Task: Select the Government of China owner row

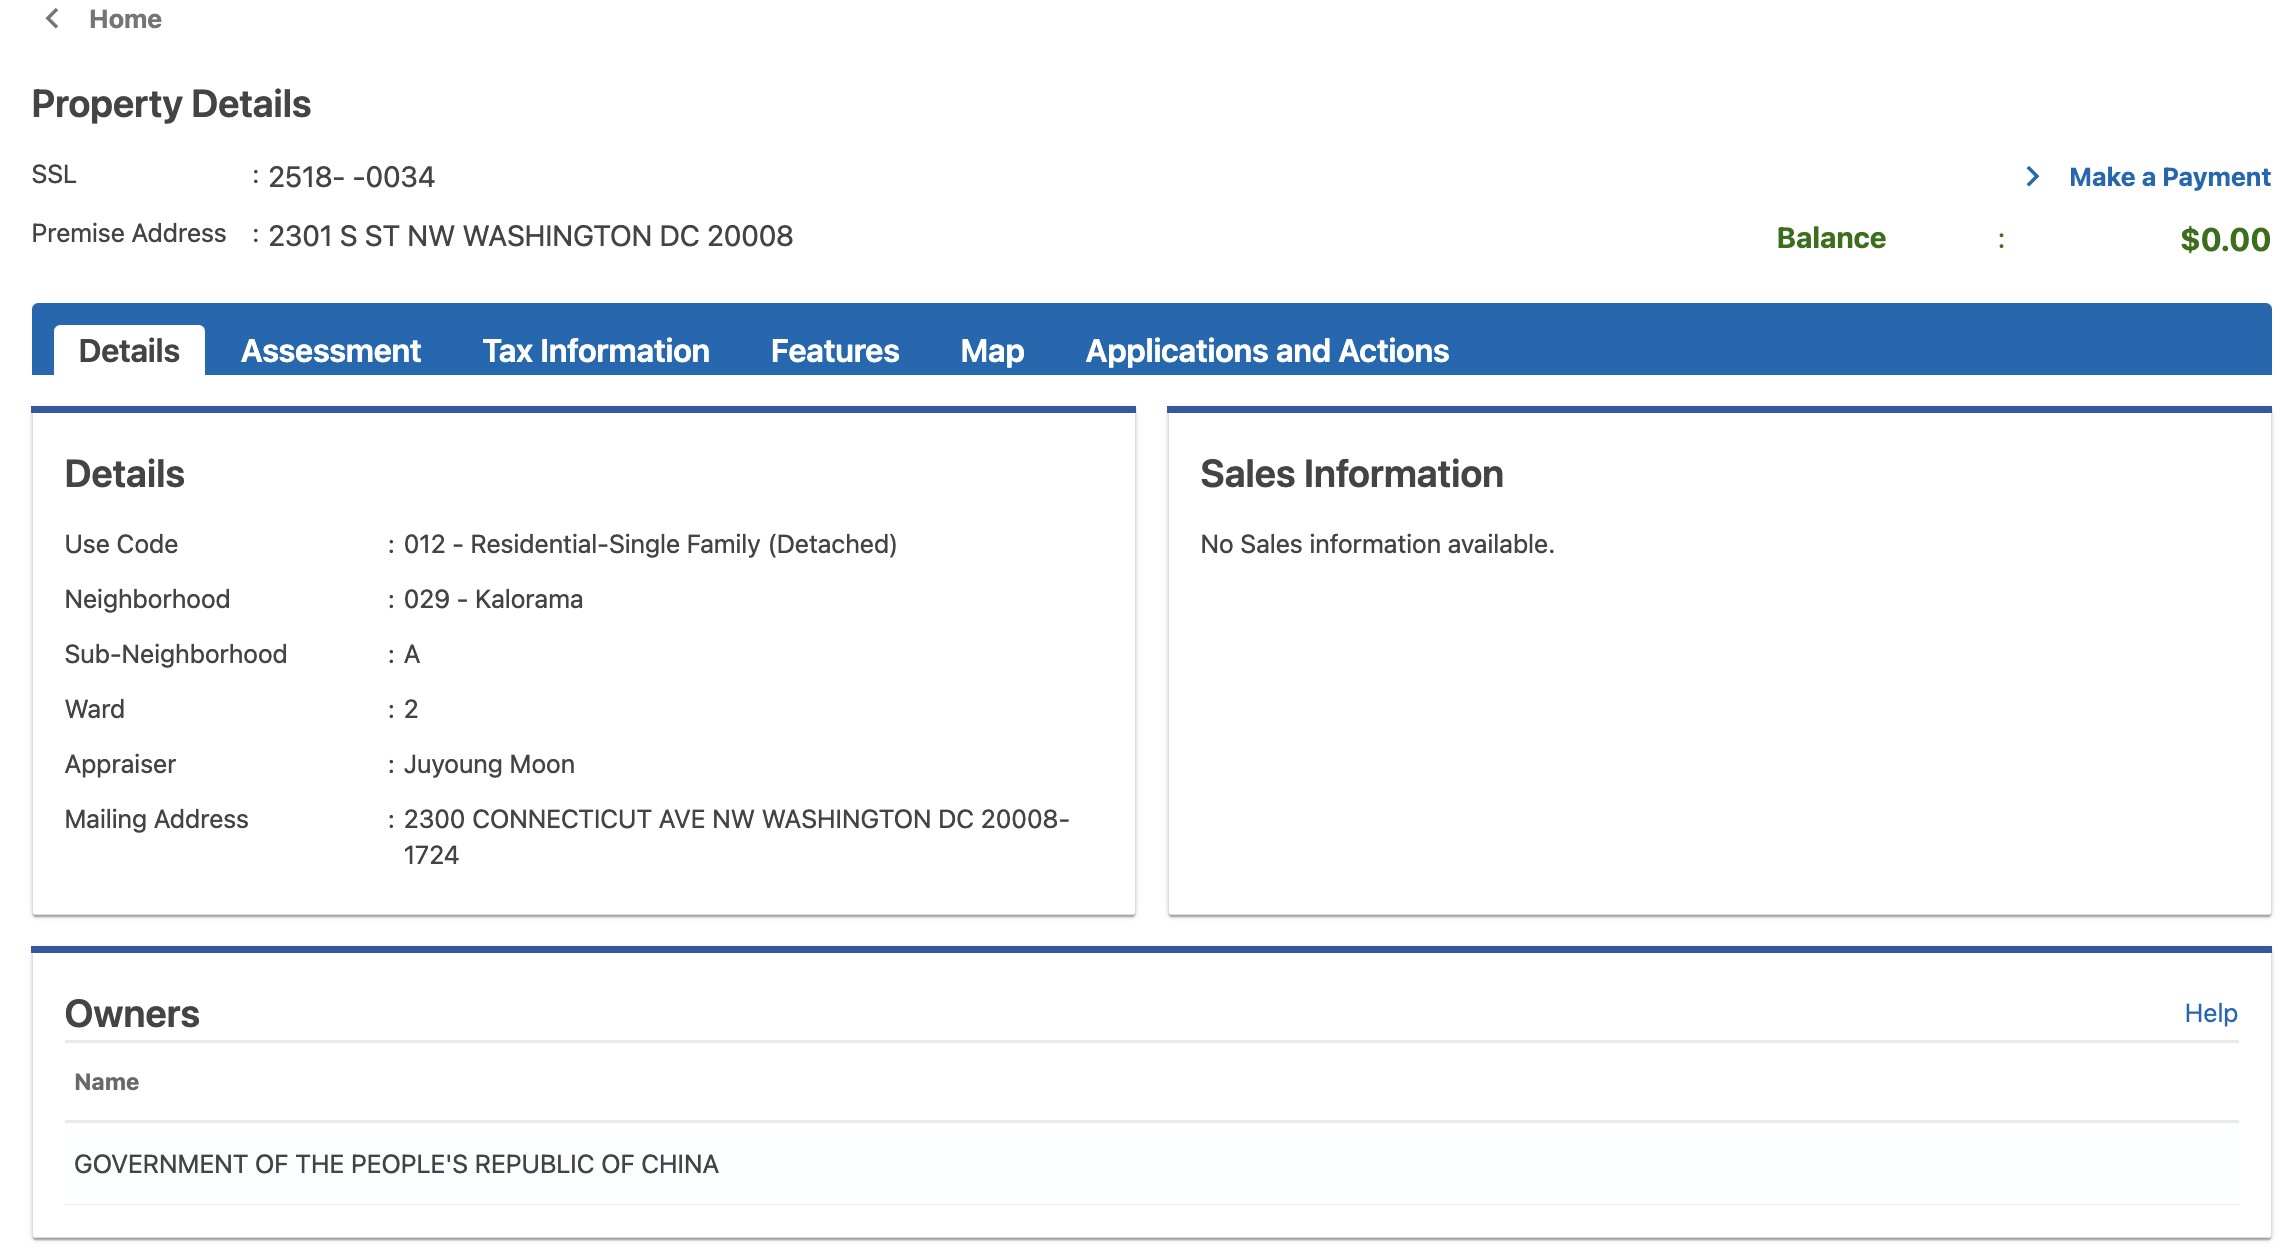Action: click(x=396, y=1164)
